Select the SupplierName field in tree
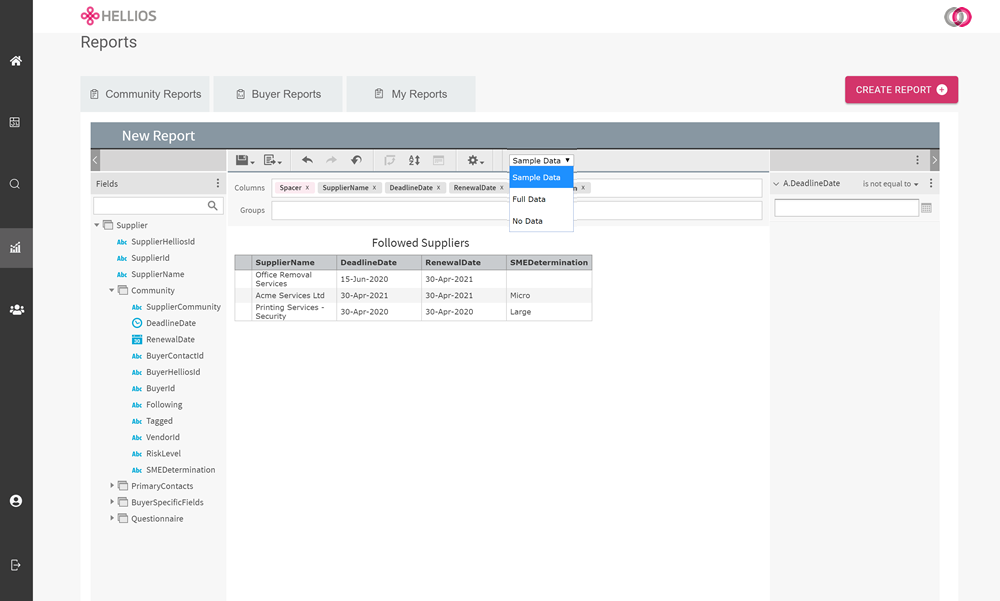Screen dimensions: 1000x601 pos(158,274)
